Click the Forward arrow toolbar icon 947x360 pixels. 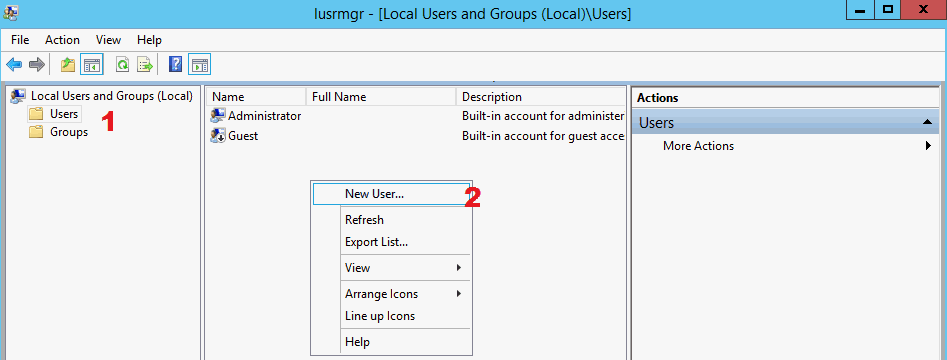click(37, 64)
